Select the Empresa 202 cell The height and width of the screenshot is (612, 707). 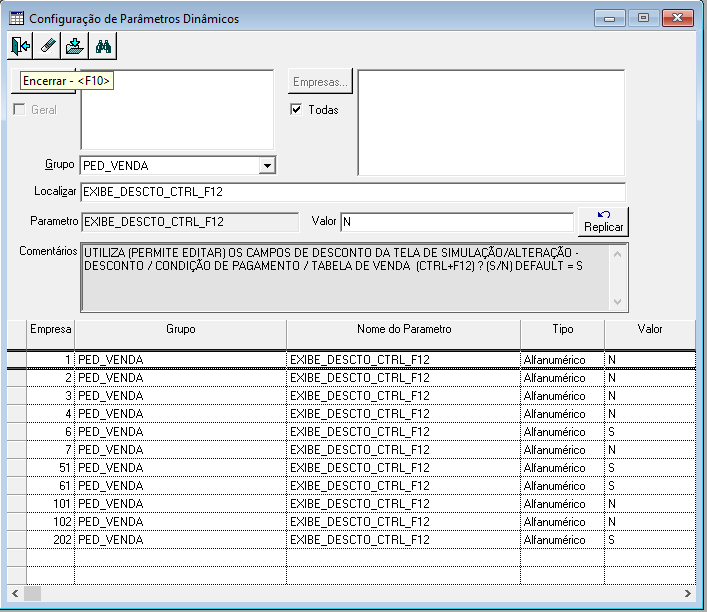point(50,540)
